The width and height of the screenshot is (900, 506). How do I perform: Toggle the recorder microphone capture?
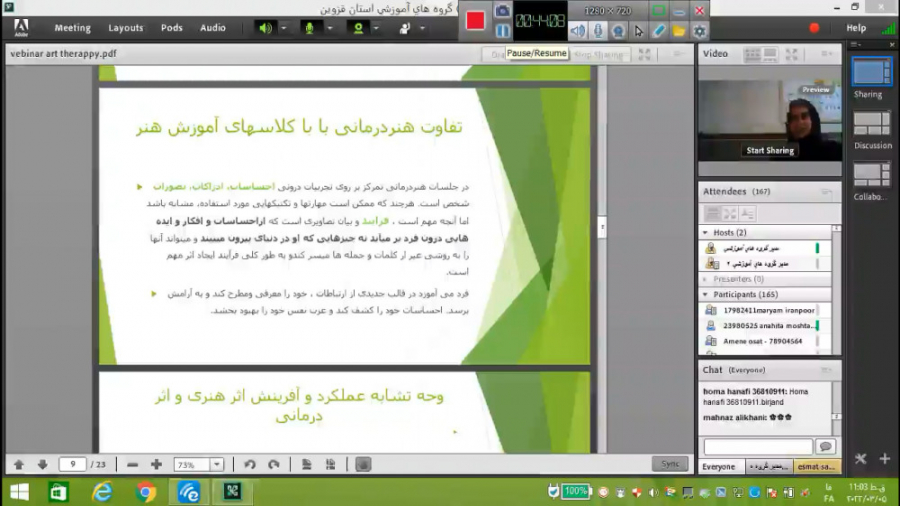pyautogui.click(x=598, y=31)
